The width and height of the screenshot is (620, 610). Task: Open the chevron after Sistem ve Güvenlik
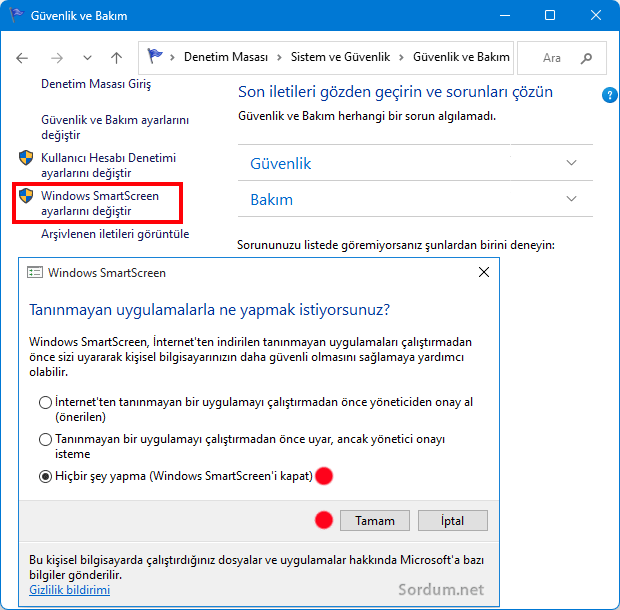(x=401, y=58)
